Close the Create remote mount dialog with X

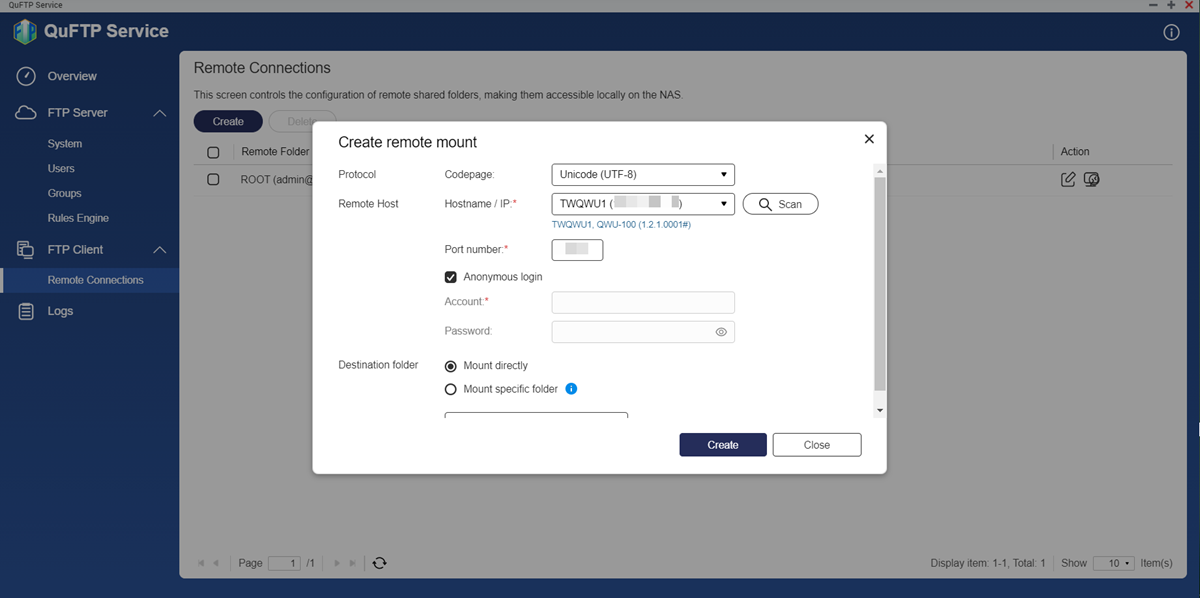coord(869,139)
